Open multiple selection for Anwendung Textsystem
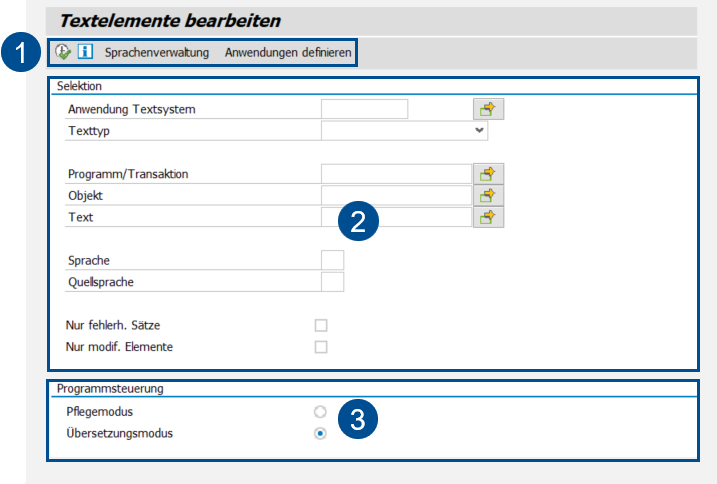Viewport: 717px width, 484px height. click(x=488, y=109)
